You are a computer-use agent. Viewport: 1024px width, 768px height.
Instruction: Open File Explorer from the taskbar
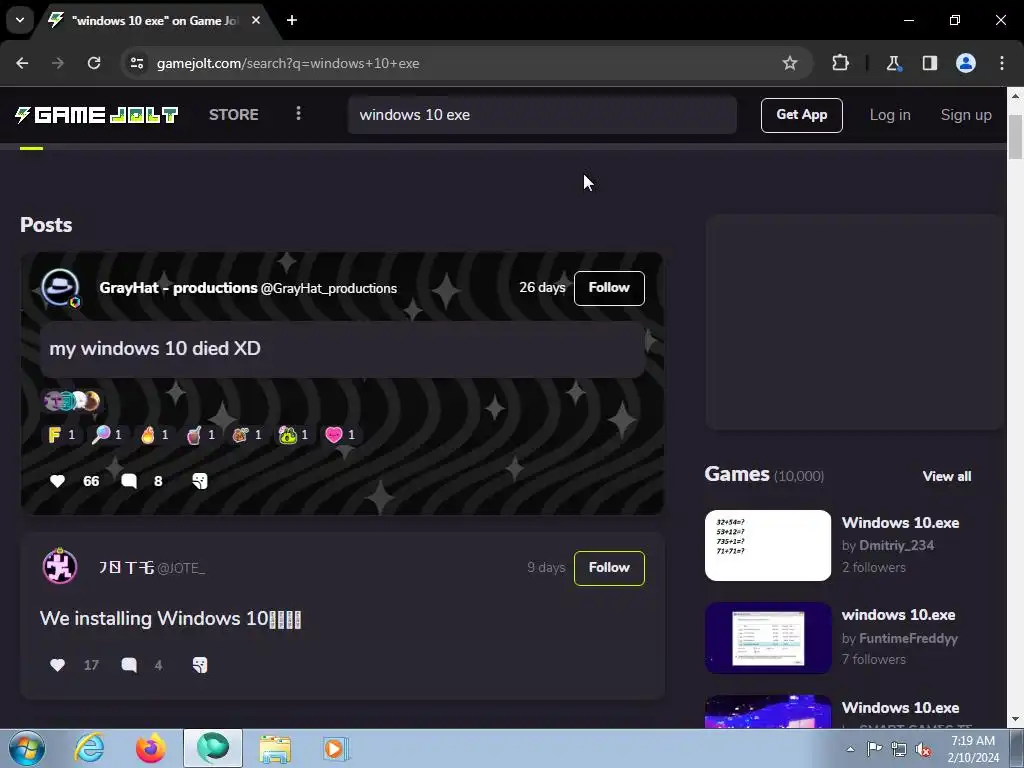click(x=275, y=748)
